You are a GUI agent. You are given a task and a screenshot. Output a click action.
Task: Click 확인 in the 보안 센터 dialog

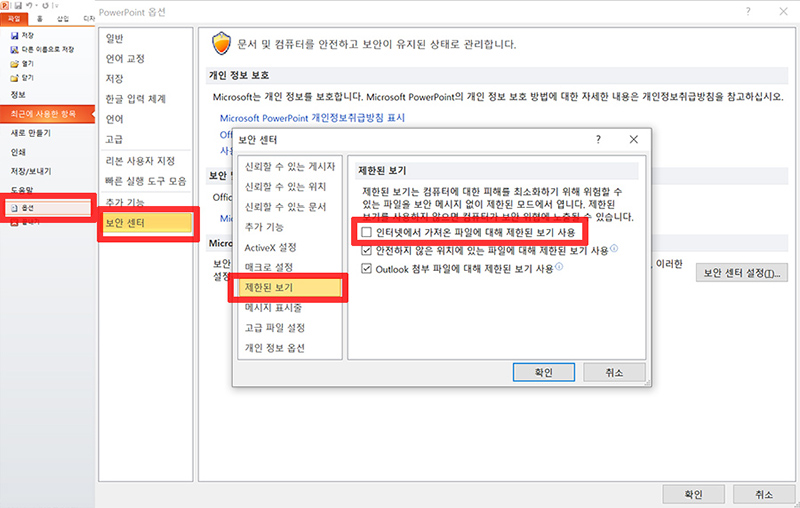[x=544, y=372]
